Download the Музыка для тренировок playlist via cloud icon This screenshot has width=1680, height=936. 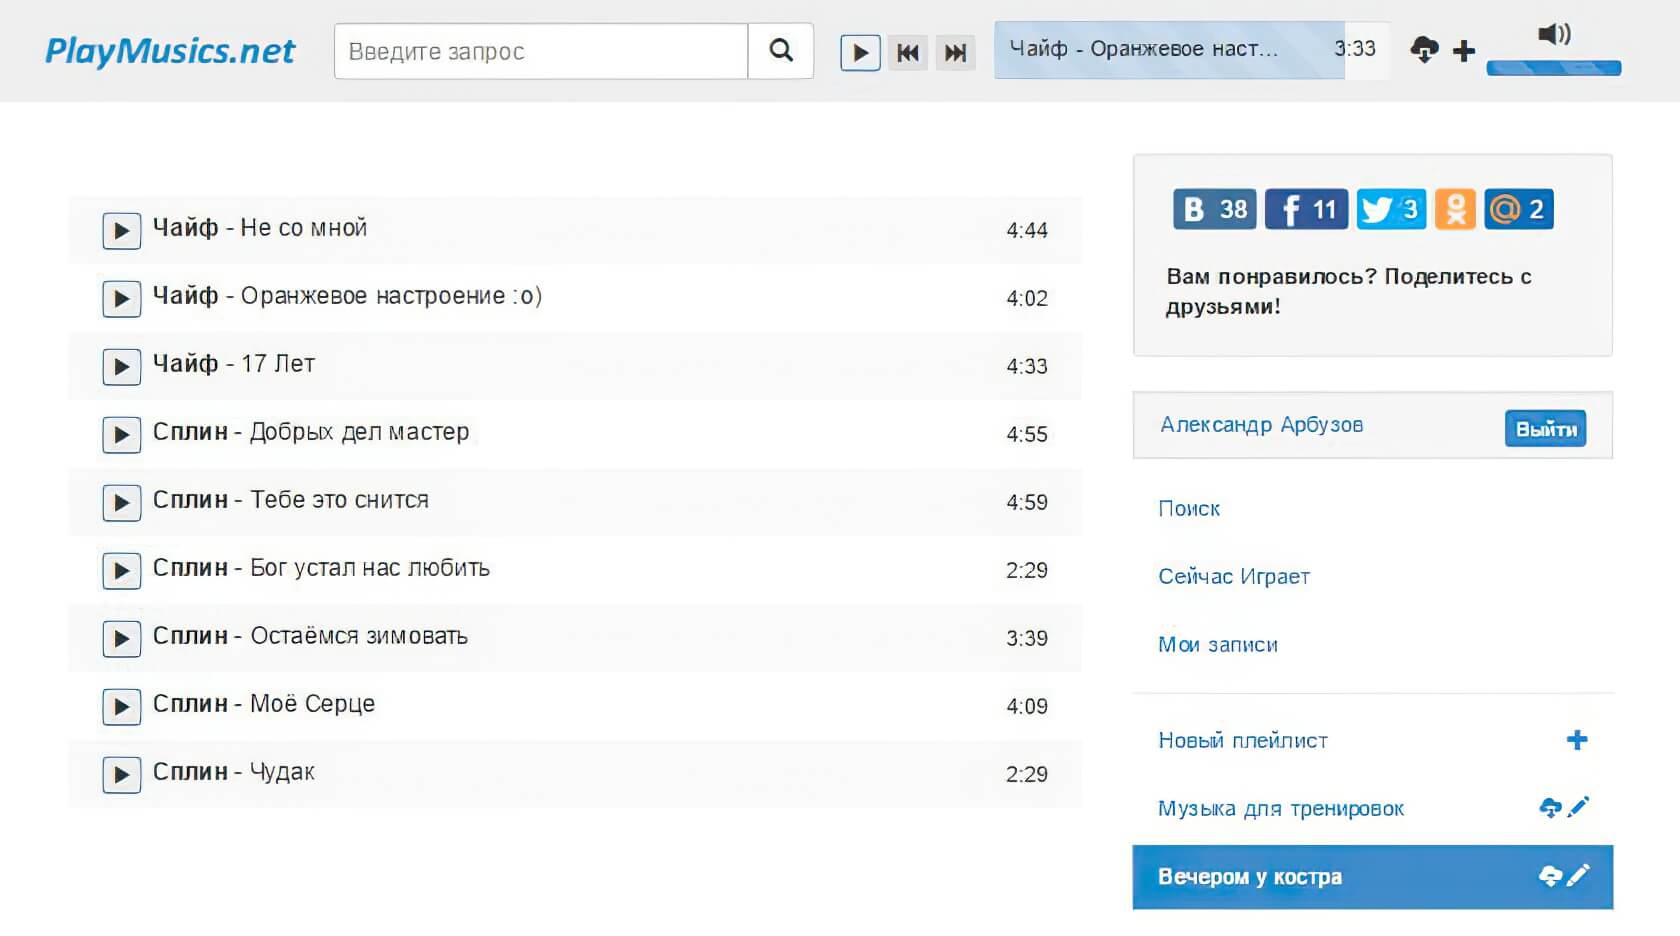click(1550, 807)
